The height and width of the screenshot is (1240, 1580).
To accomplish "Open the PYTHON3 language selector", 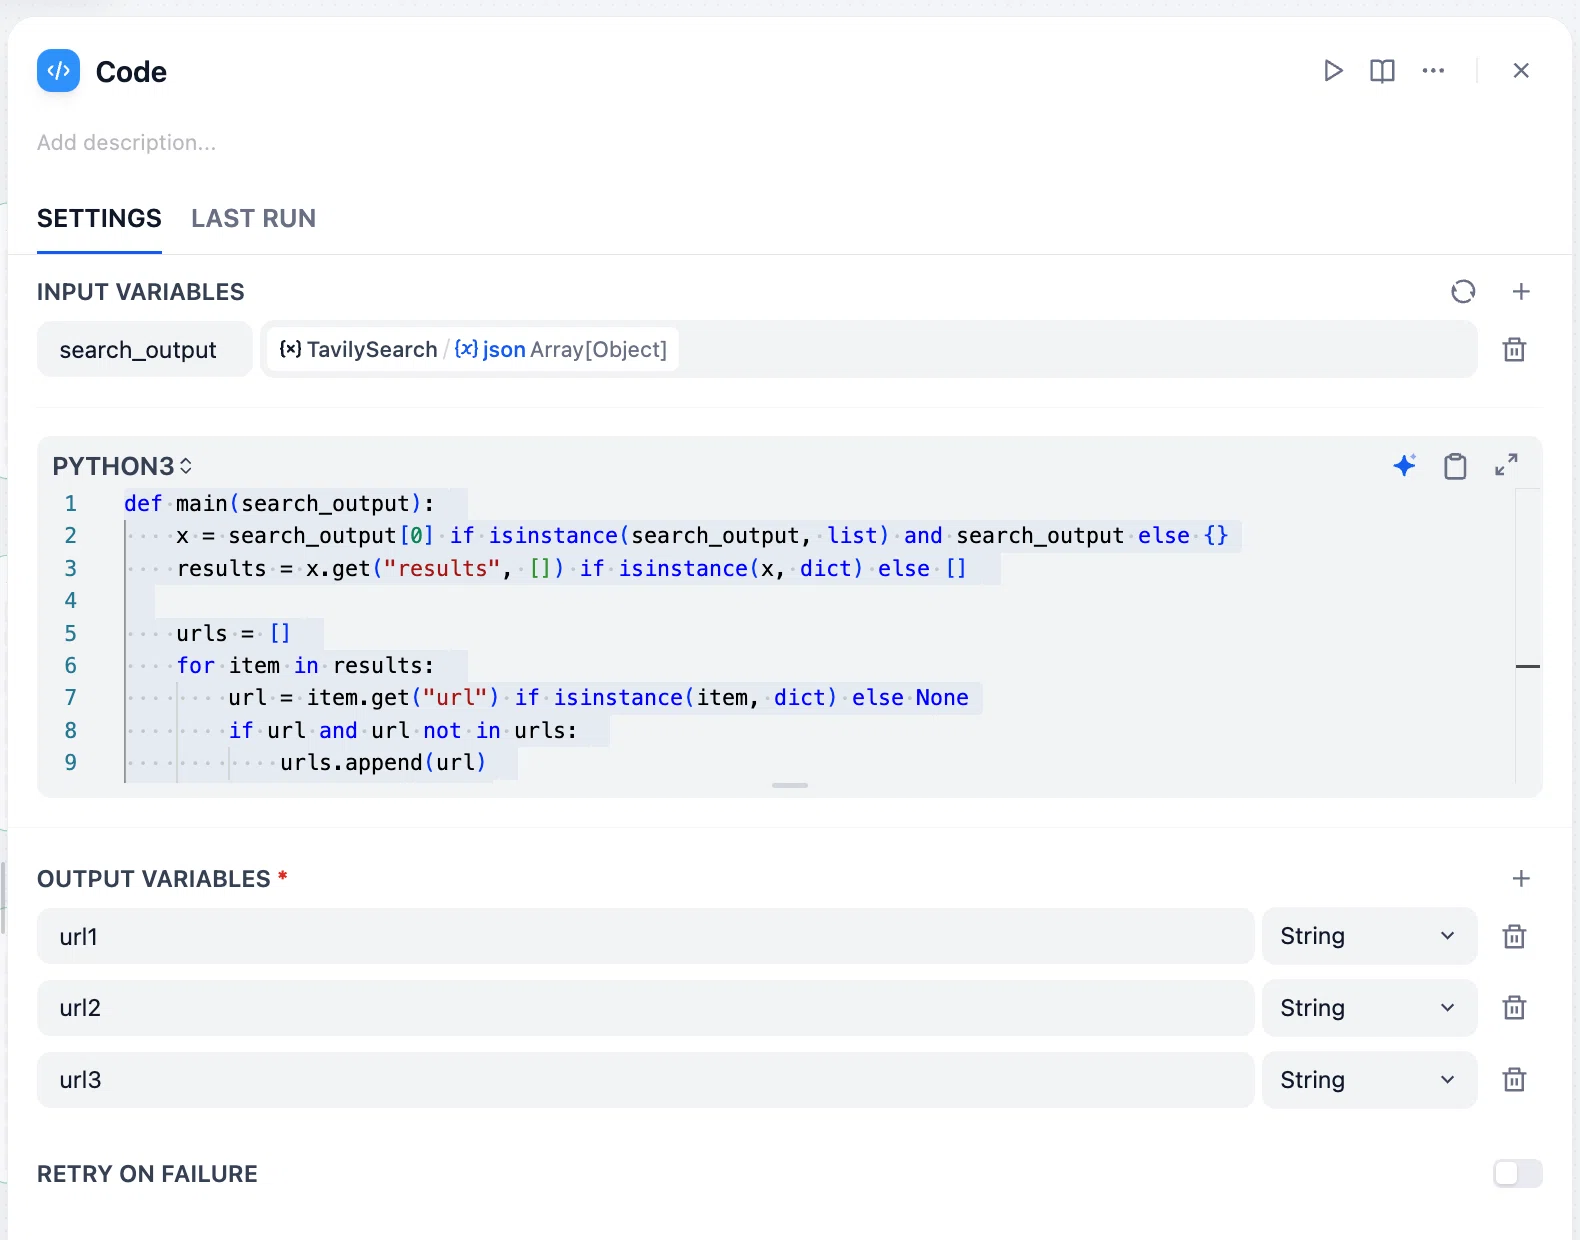I will tap(122, 466).
